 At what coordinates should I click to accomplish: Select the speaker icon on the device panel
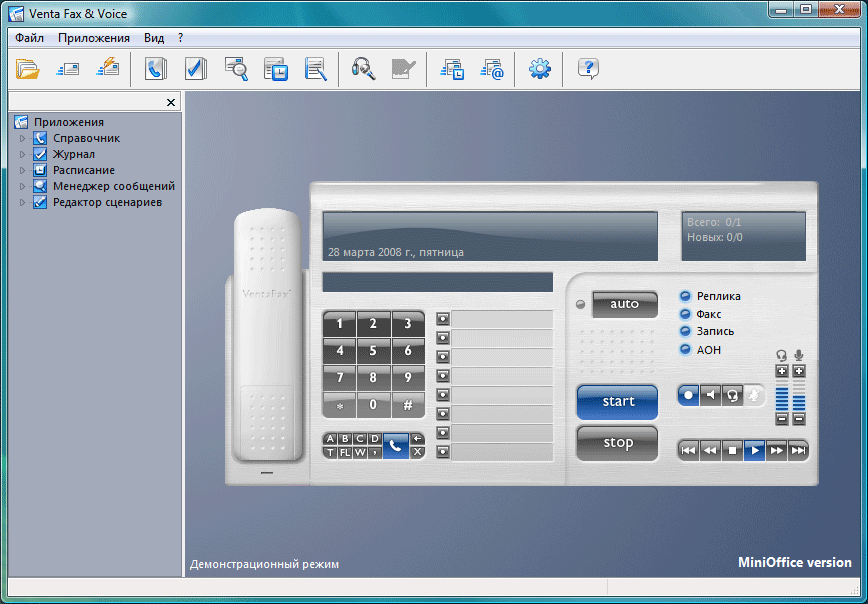(709, 395)
